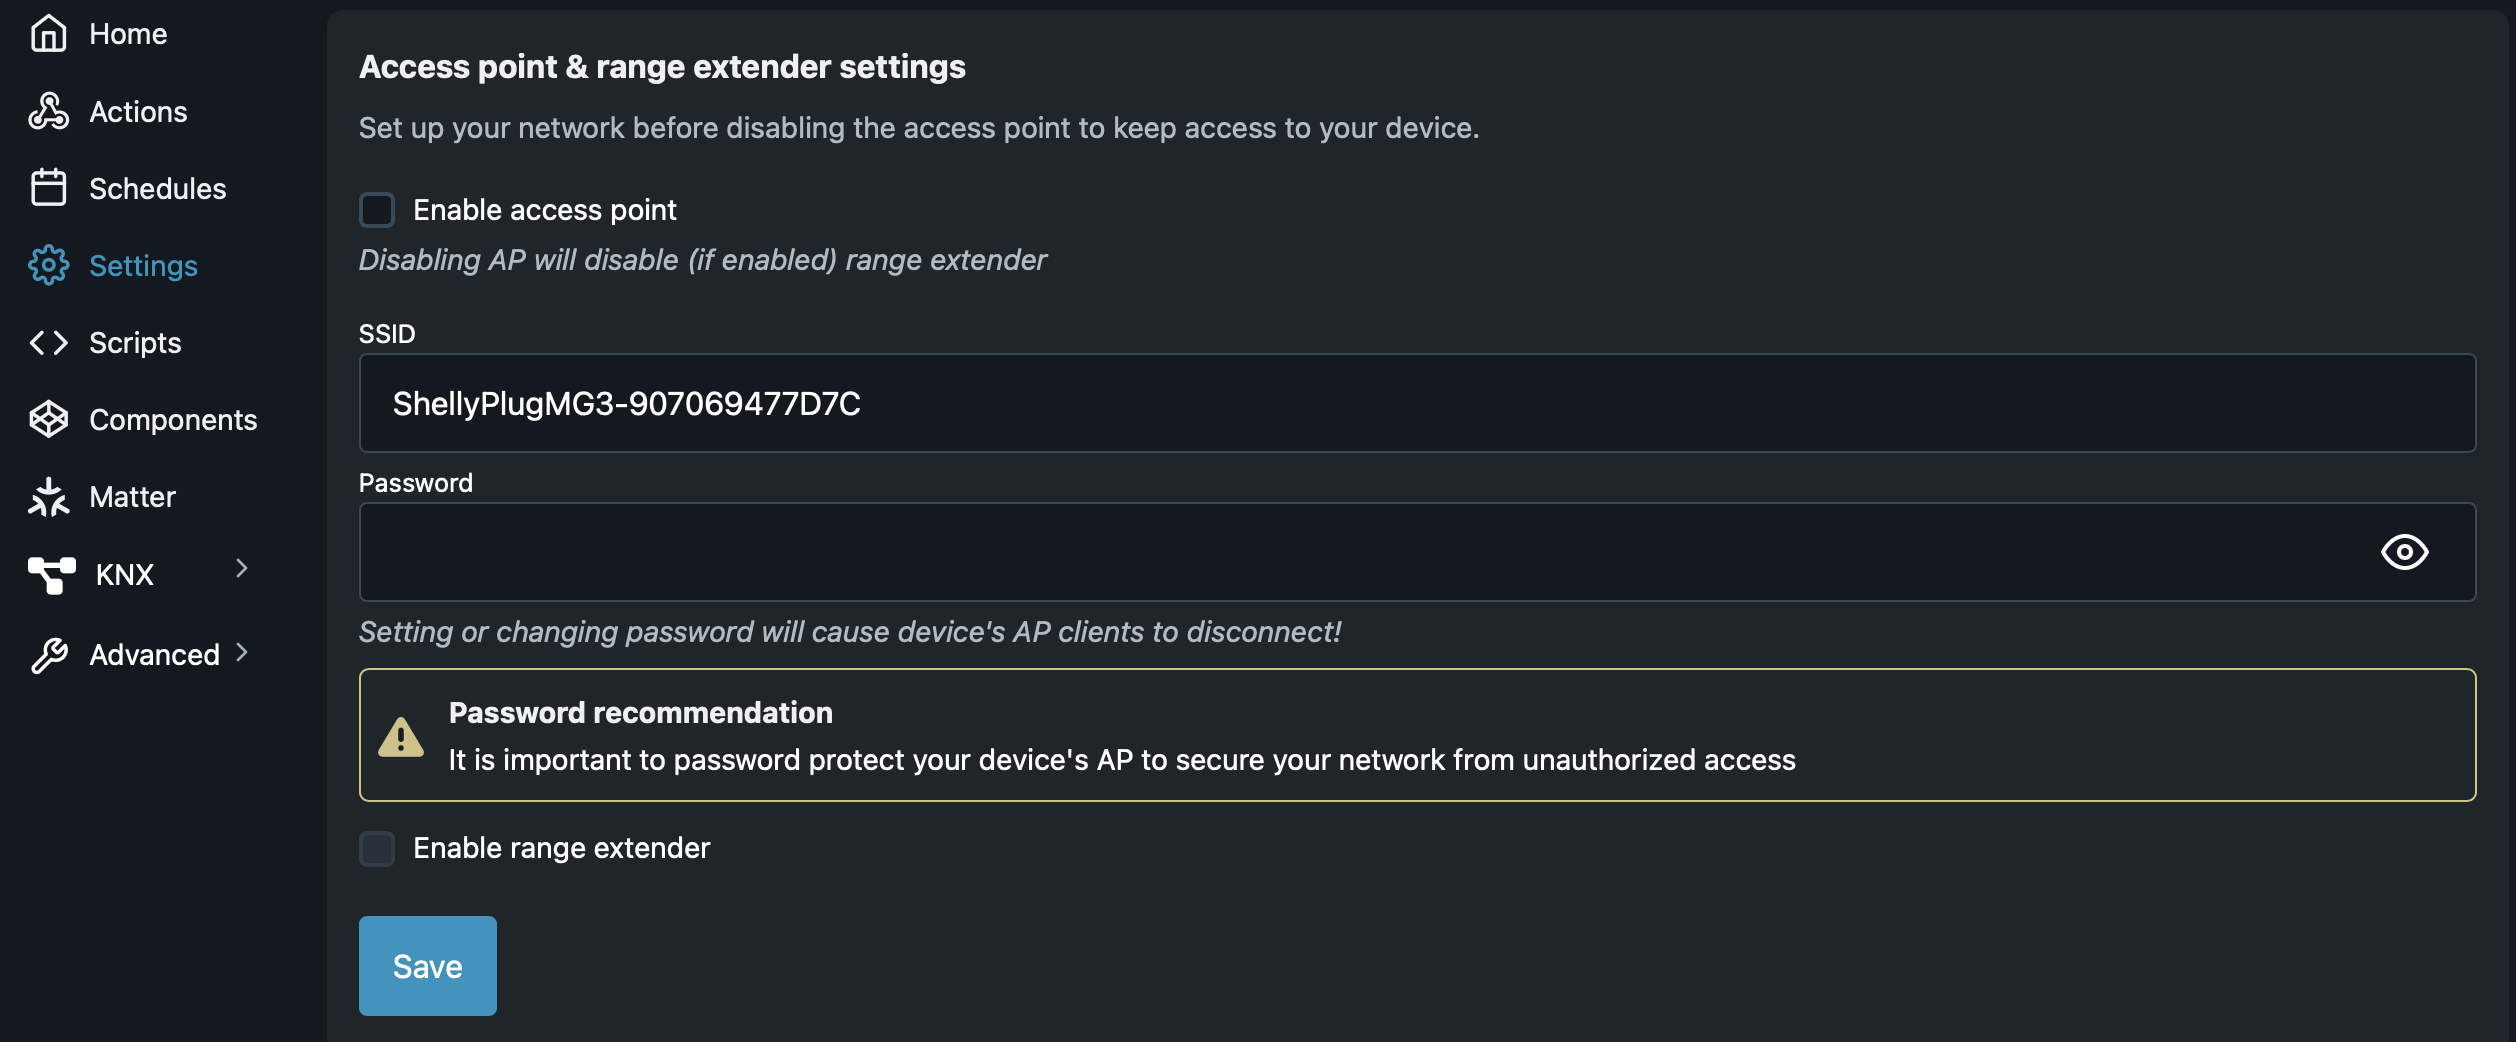Click the Components cube icon

(48, 420)
